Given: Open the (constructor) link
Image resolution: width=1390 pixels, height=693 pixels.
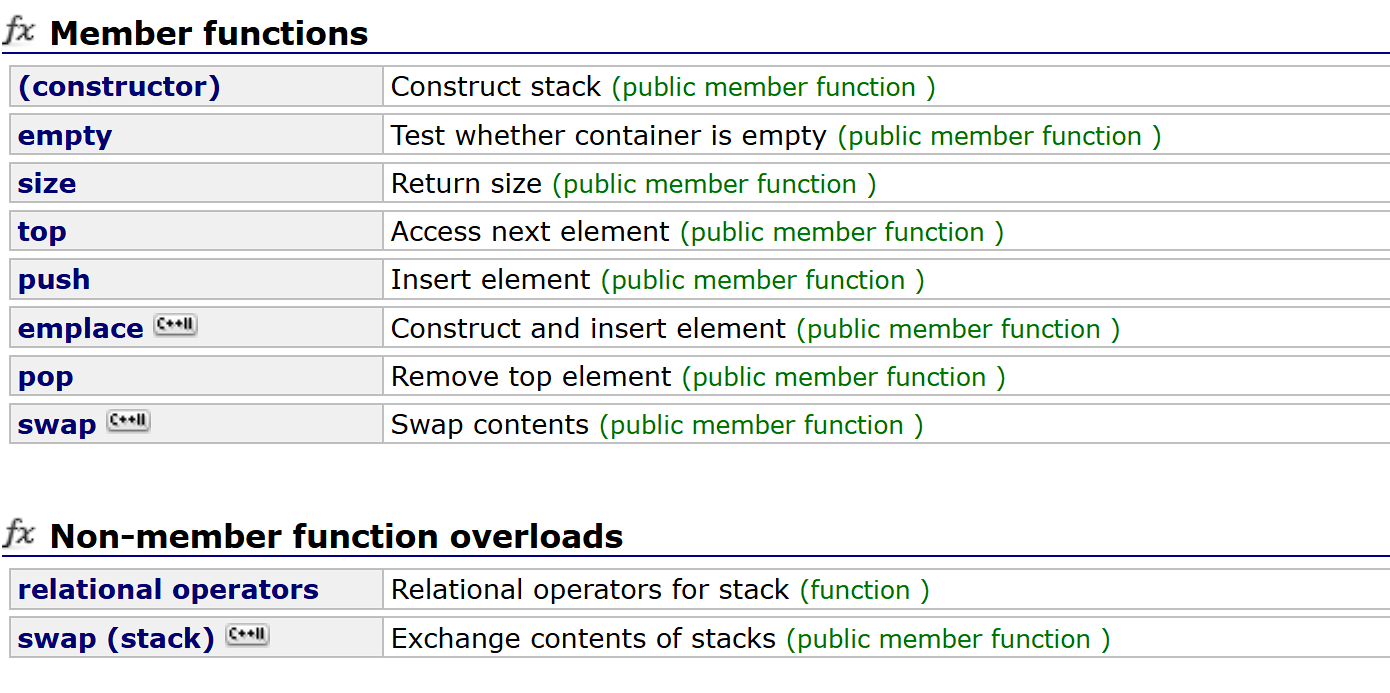Looking at the screenshot, I should [x=119, y=87].
